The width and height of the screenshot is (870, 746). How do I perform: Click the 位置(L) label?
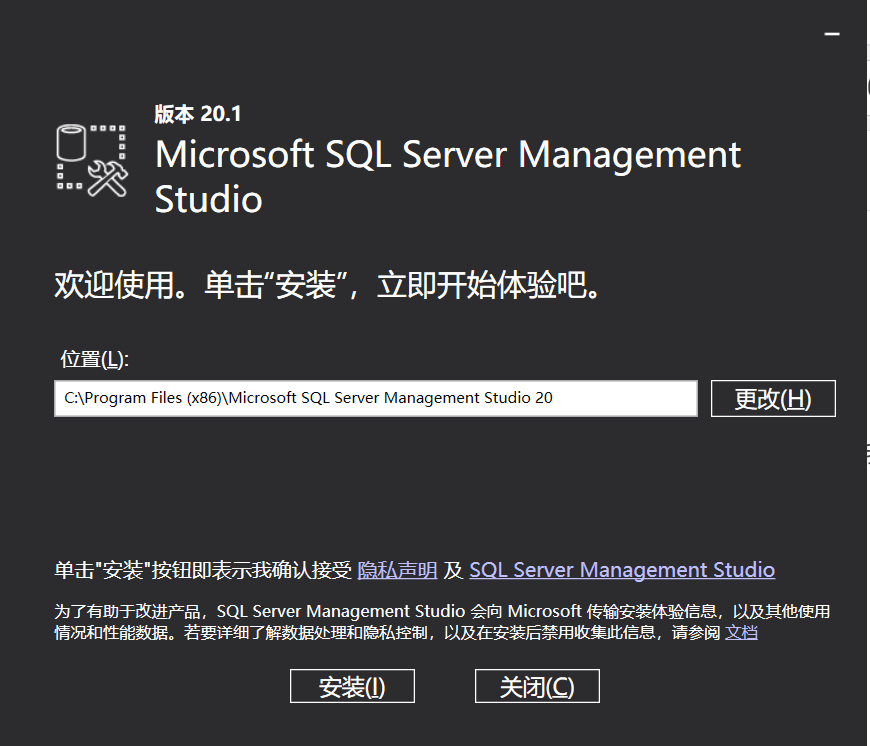coord(95,359)
